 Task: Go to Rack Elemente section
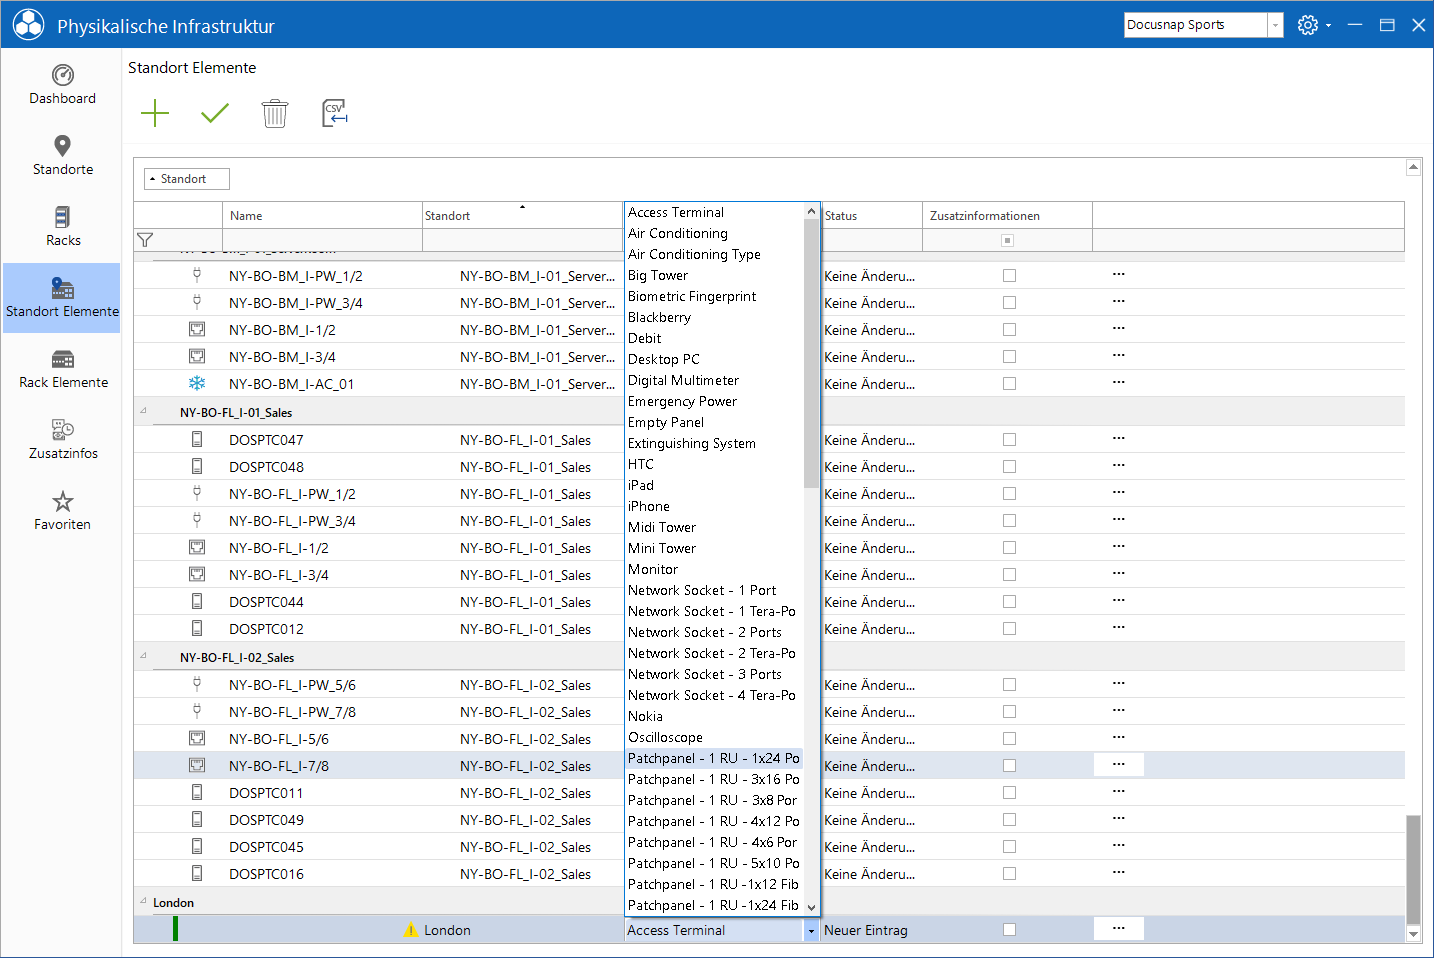point(62,369)
